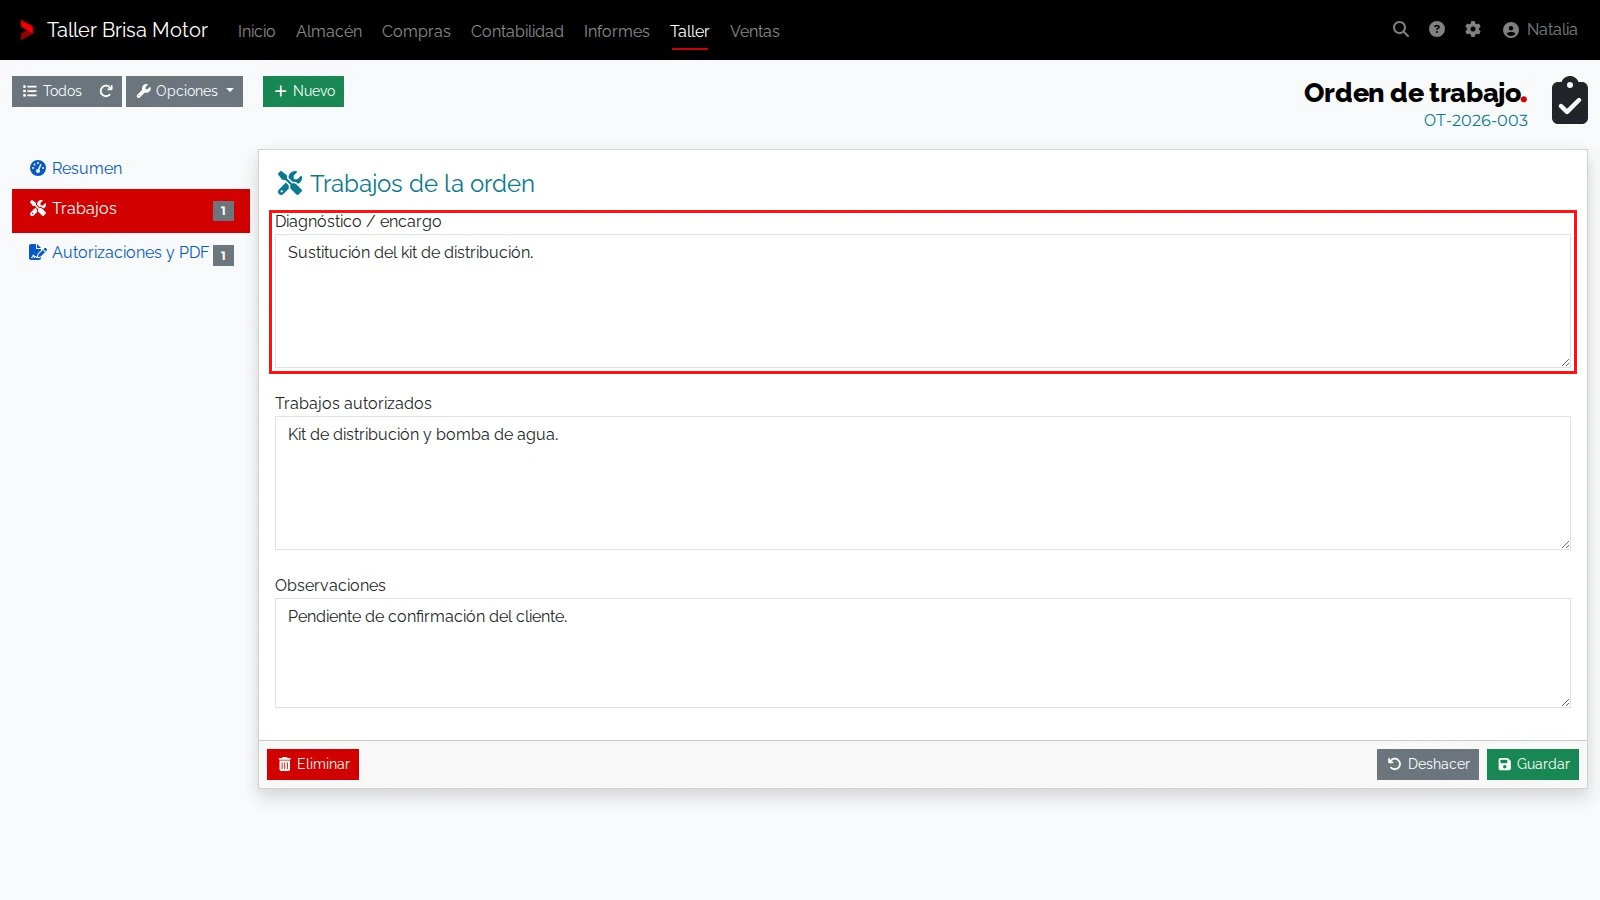Screen dimensions: 1600x900
Task: Click the Trabajos count badge
Action: 223,210
